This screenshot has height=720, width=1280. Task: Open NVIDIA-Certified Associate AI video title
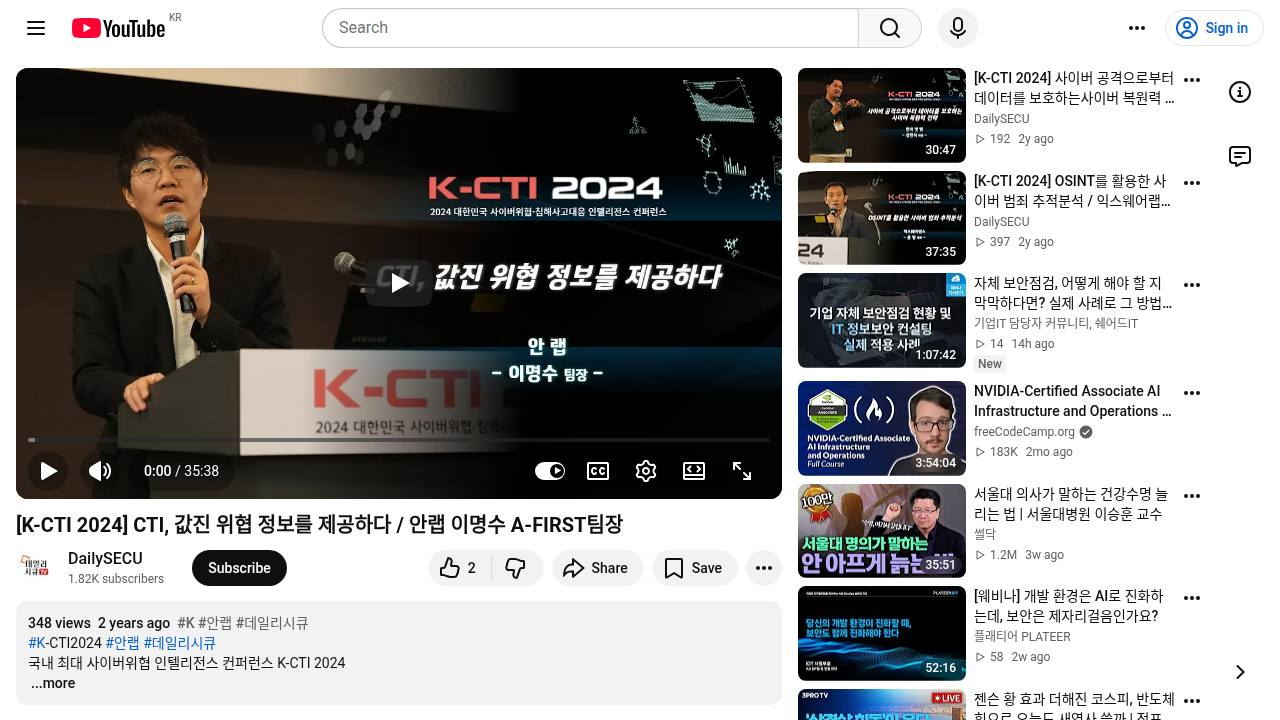[1072, 401]
